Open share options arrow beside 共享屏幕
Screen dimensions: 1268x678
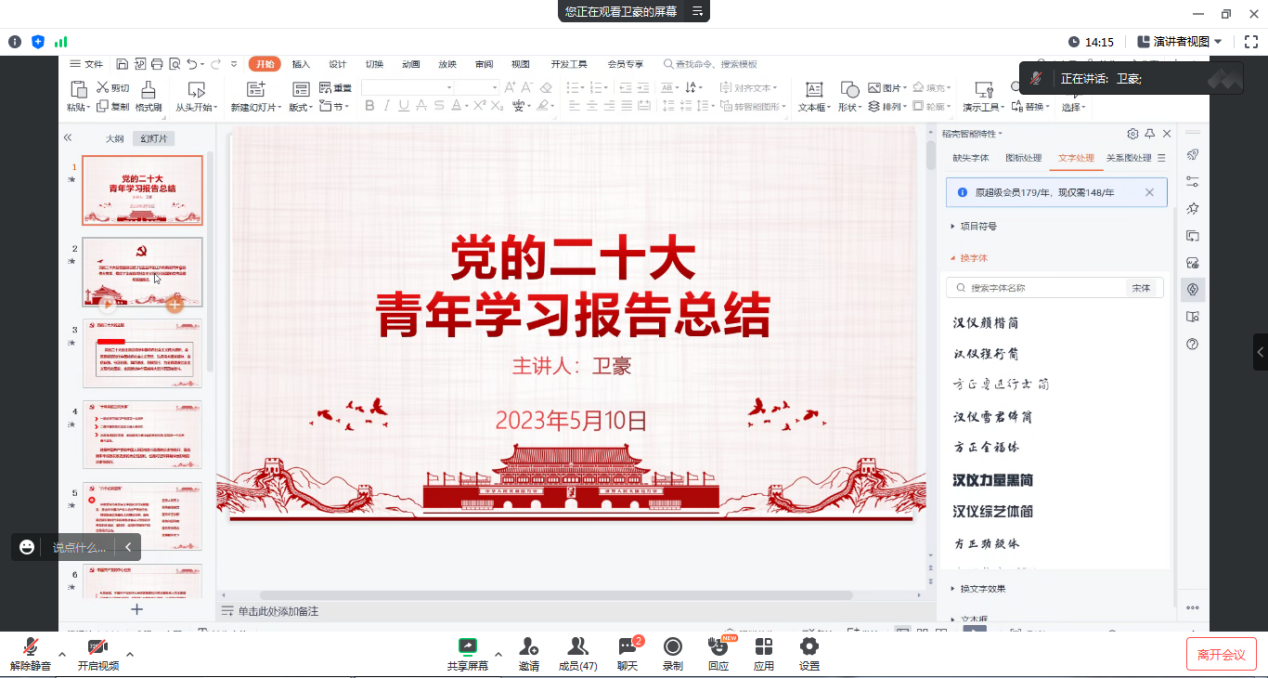(x=498, y=656)
